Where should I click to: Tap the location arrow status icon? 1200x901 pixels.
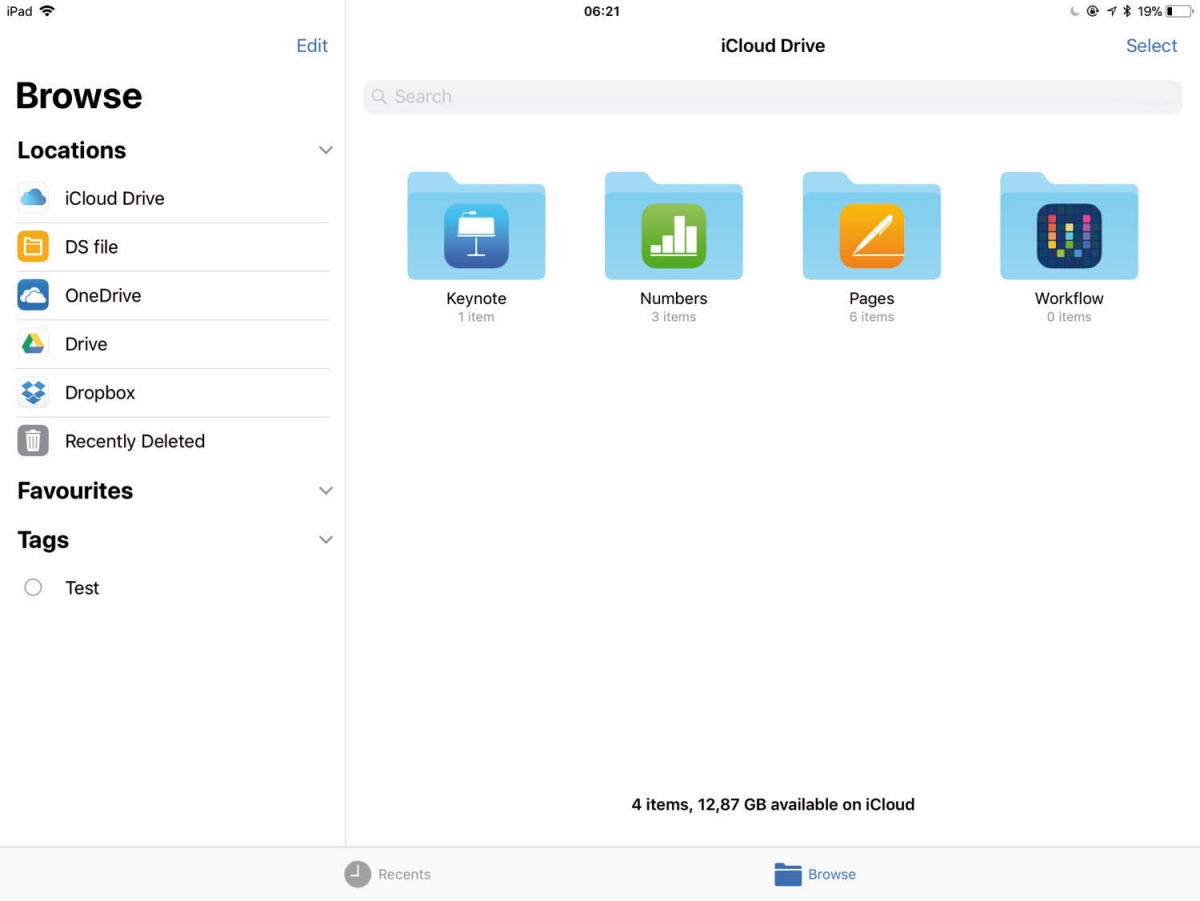[x=1111, y=11]
